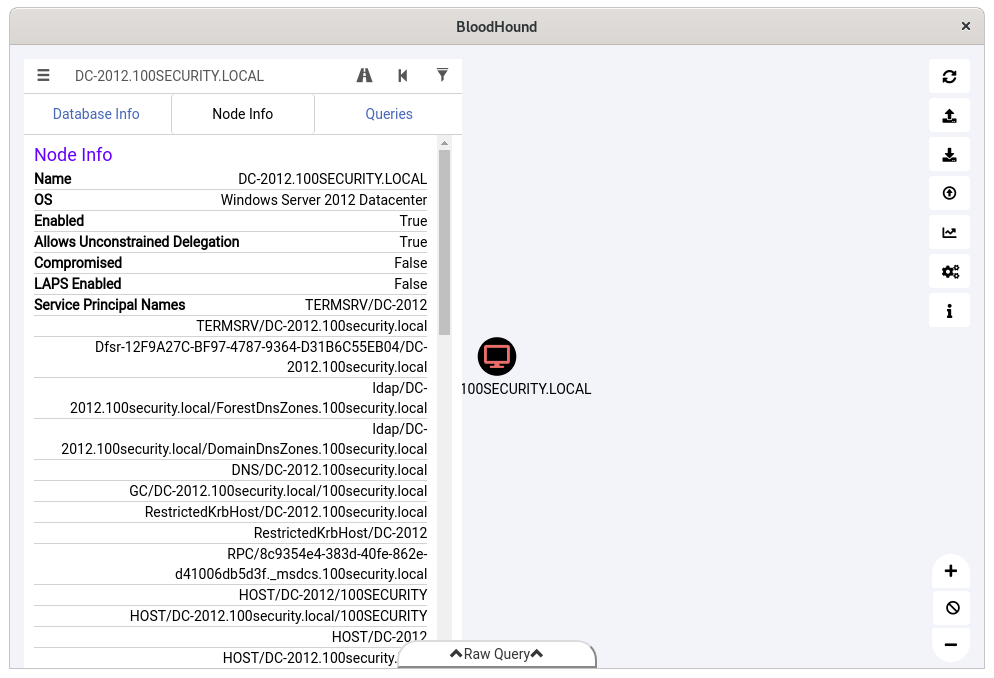
Task: Click the Upload Data circle-arrow icon
Action: pyautogui.click(x=949, y=193)
